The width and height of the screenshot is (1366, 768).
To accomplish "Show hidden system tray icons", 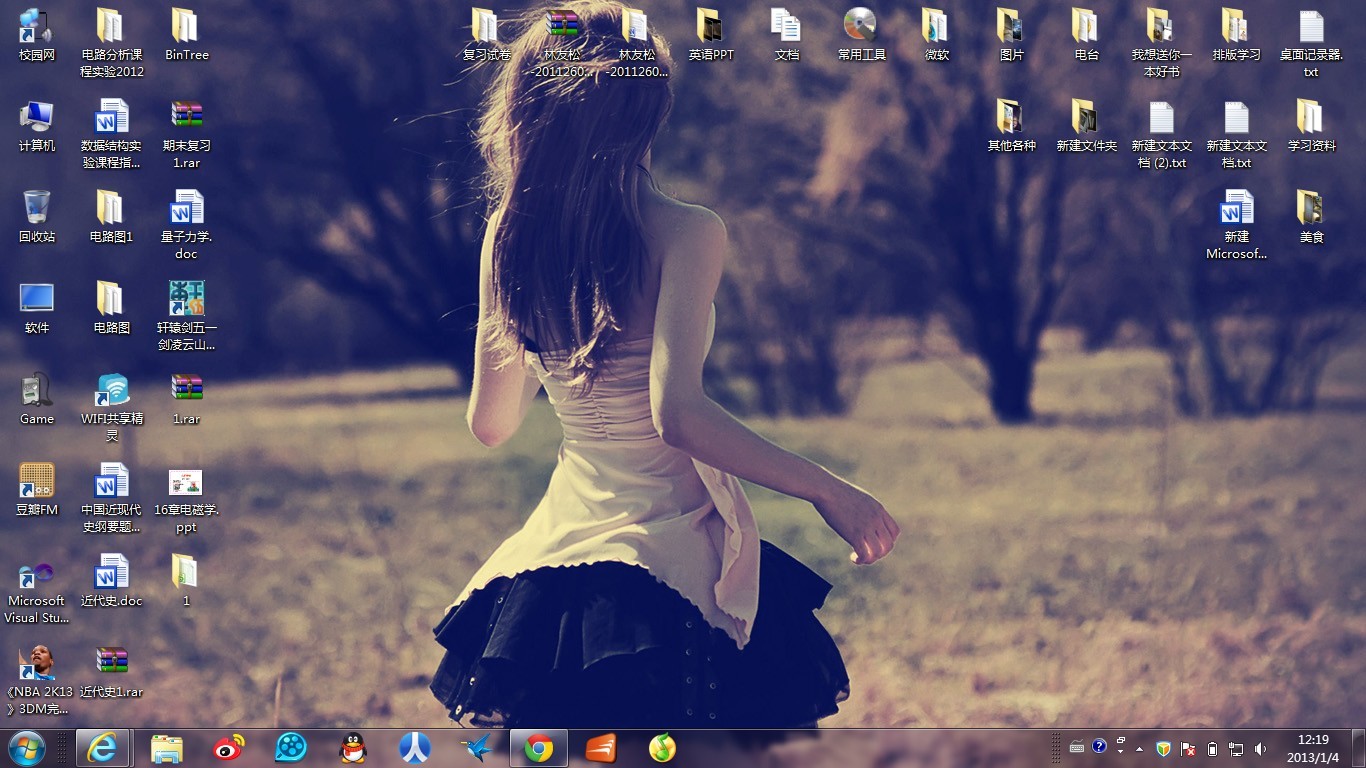I will (1139, 748).
